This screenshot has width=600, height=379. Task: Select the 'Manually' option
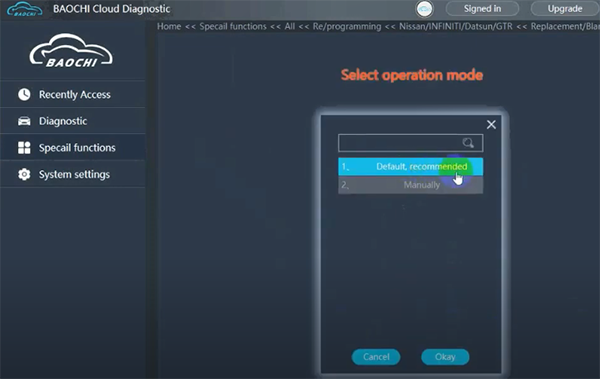(411, 185)
